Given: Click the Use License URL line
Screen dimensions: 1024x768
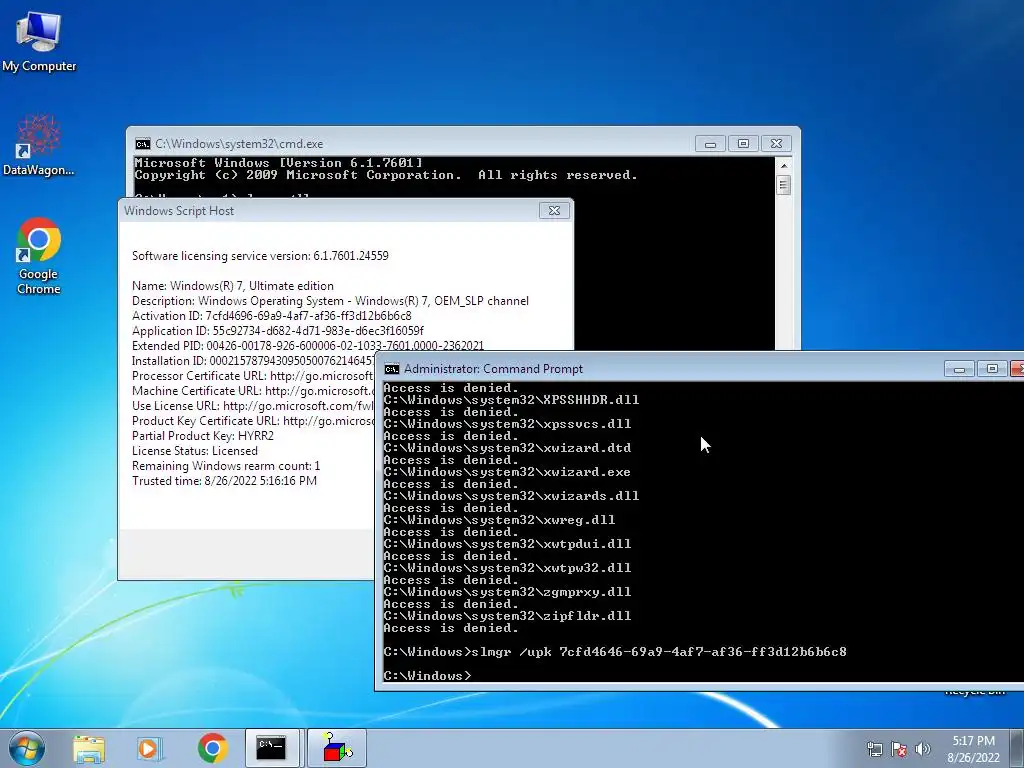Looking at the screenshot, I should click(253, 406).
